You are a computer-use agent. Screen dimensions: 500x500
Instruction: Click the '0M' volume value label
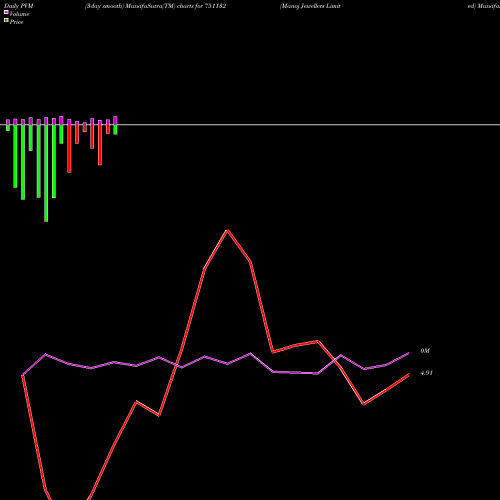pyautogui.click(x=425, y=351)
